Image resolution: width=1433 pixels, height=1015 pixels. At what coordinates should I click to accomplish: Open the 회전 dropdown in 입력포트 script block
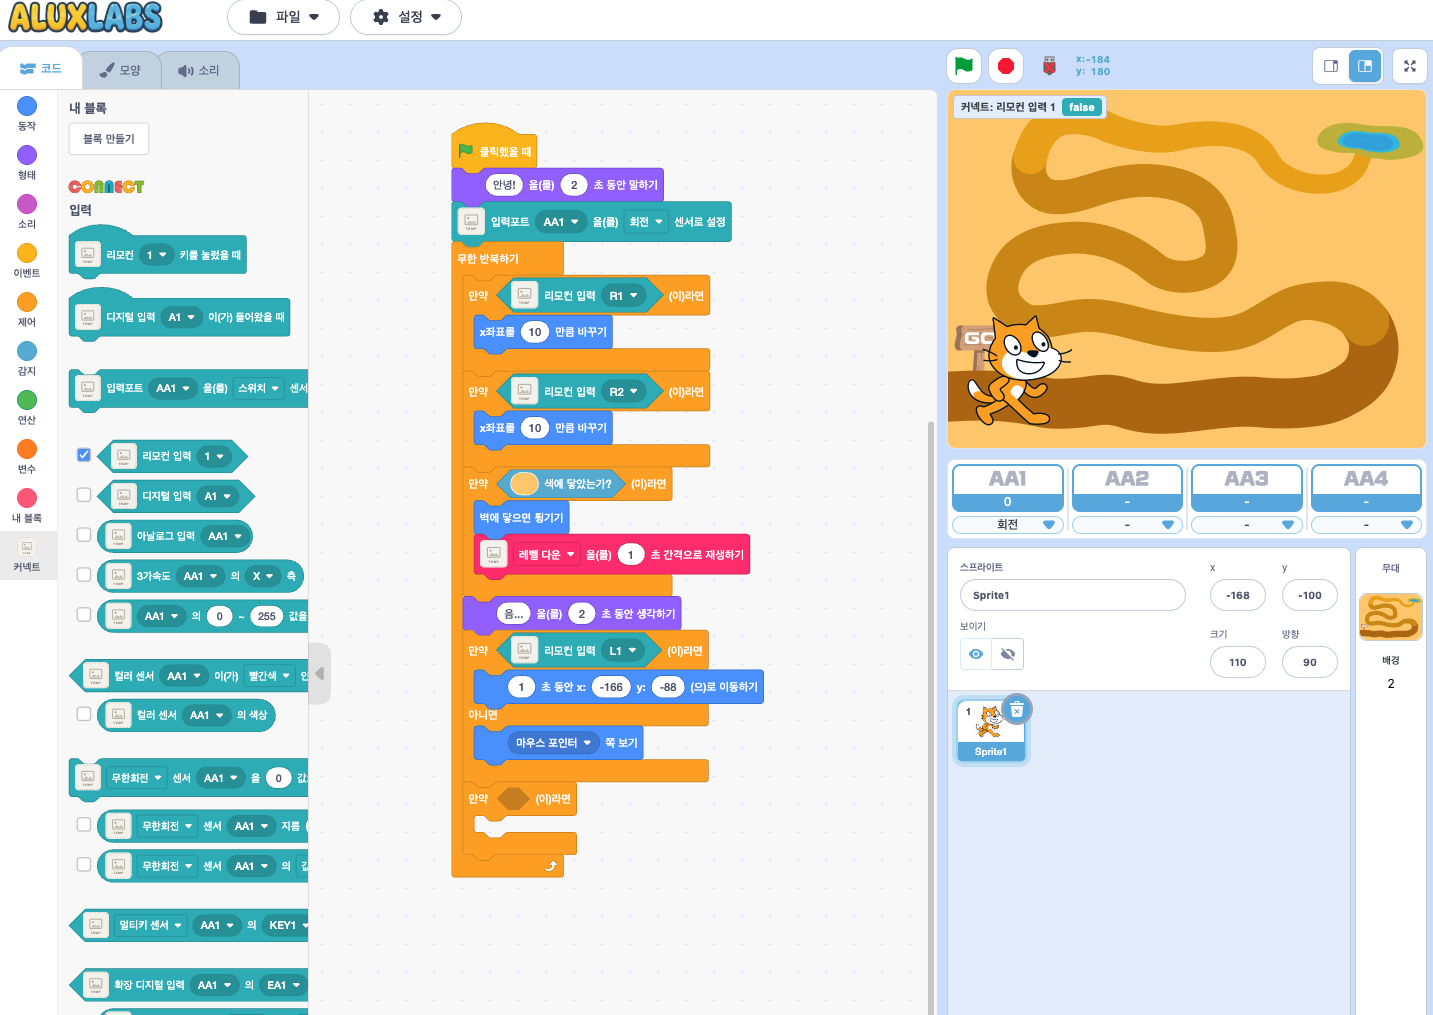[x=645, y=222]
